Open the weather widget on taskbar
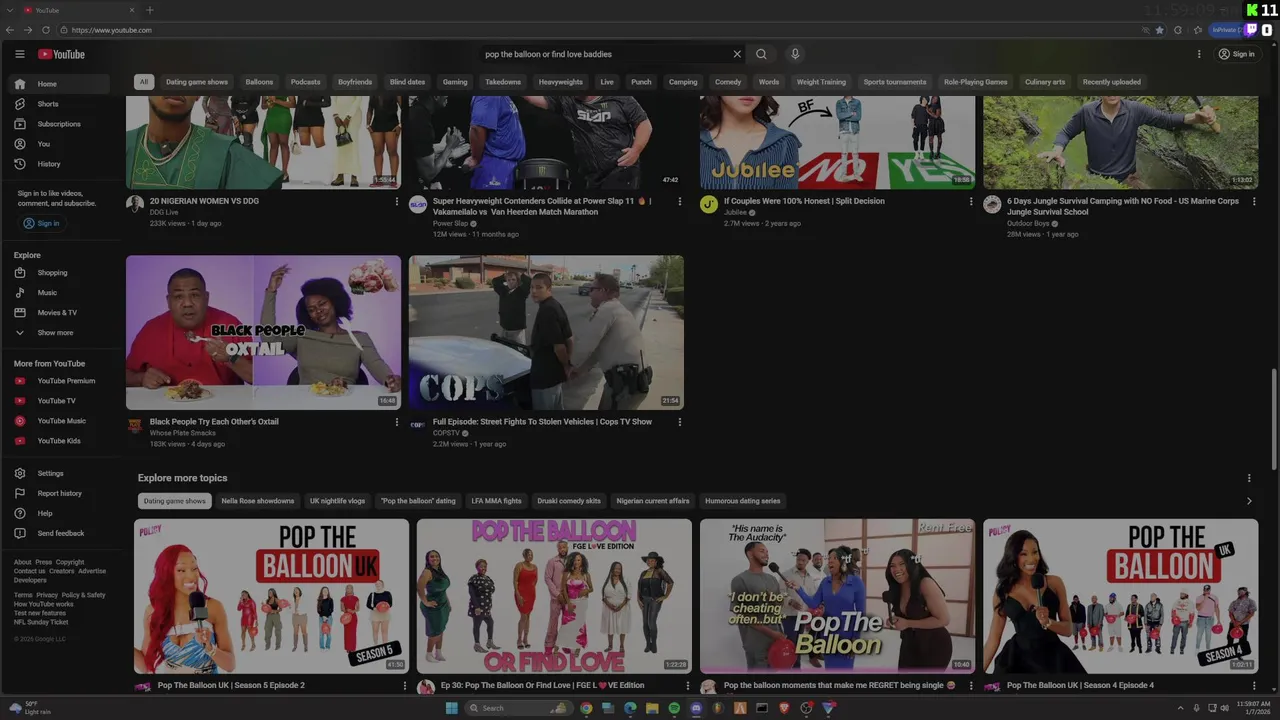Viewport: 1280px width, 720px height. click(x=30, y=708)
